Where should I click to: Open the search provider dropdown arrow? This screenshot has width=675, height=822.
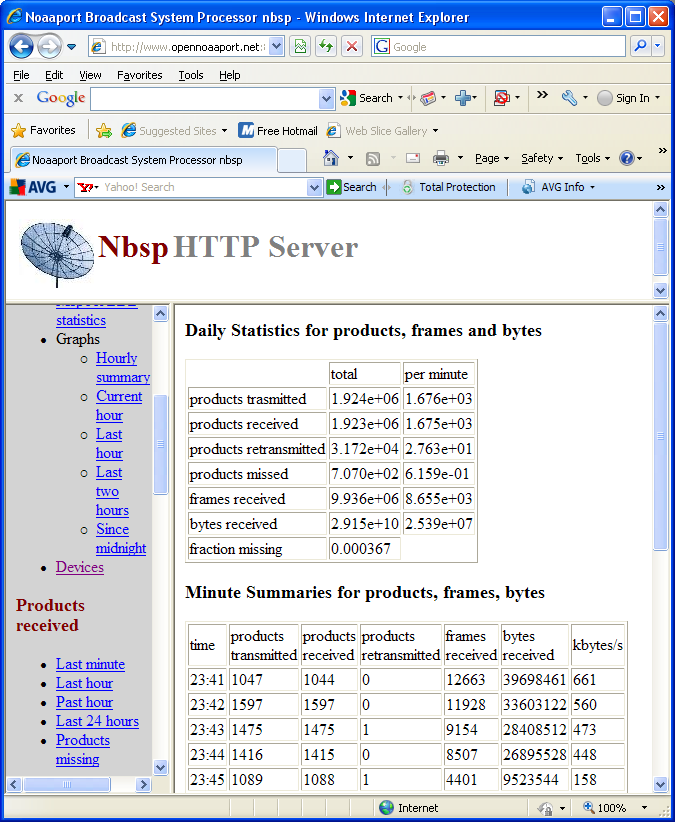[x=658, y=47]
